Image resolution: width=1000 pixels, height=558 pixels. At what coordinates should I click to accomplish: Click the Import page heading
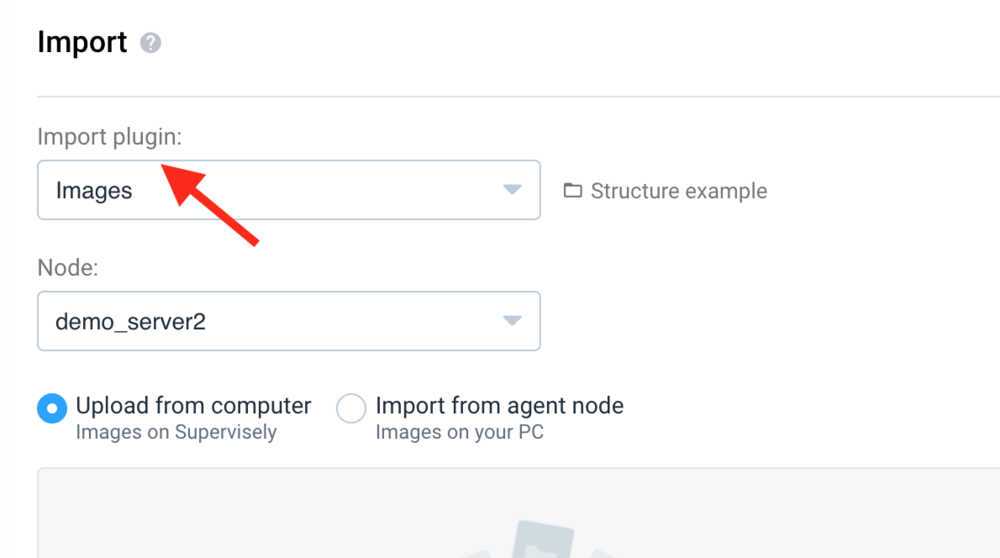(82, 42)
